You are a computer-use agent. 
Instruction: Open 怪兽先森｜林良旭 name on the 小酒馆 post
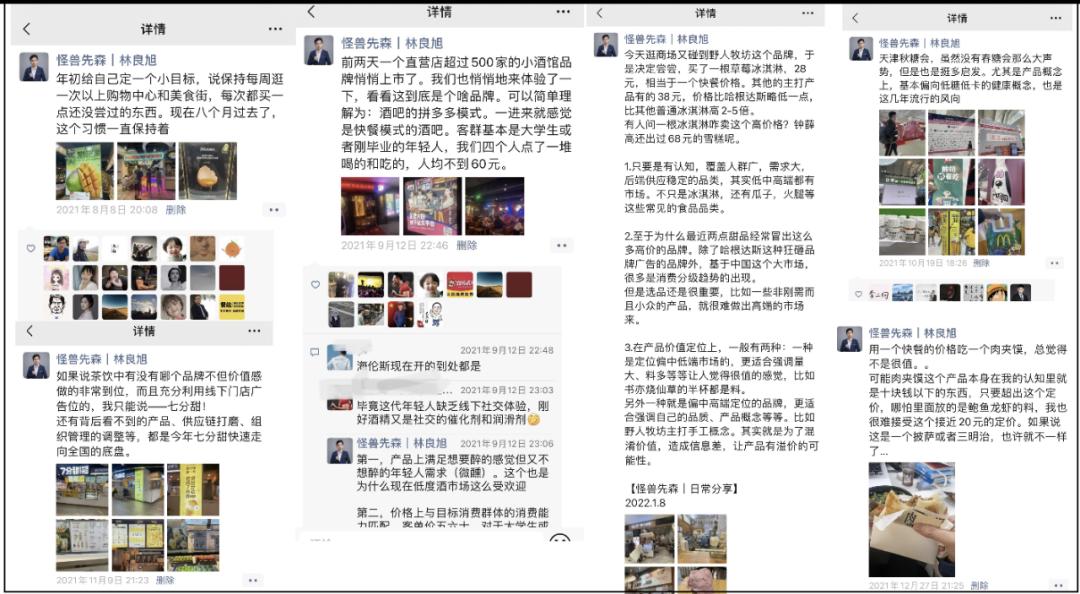point(391,43)
